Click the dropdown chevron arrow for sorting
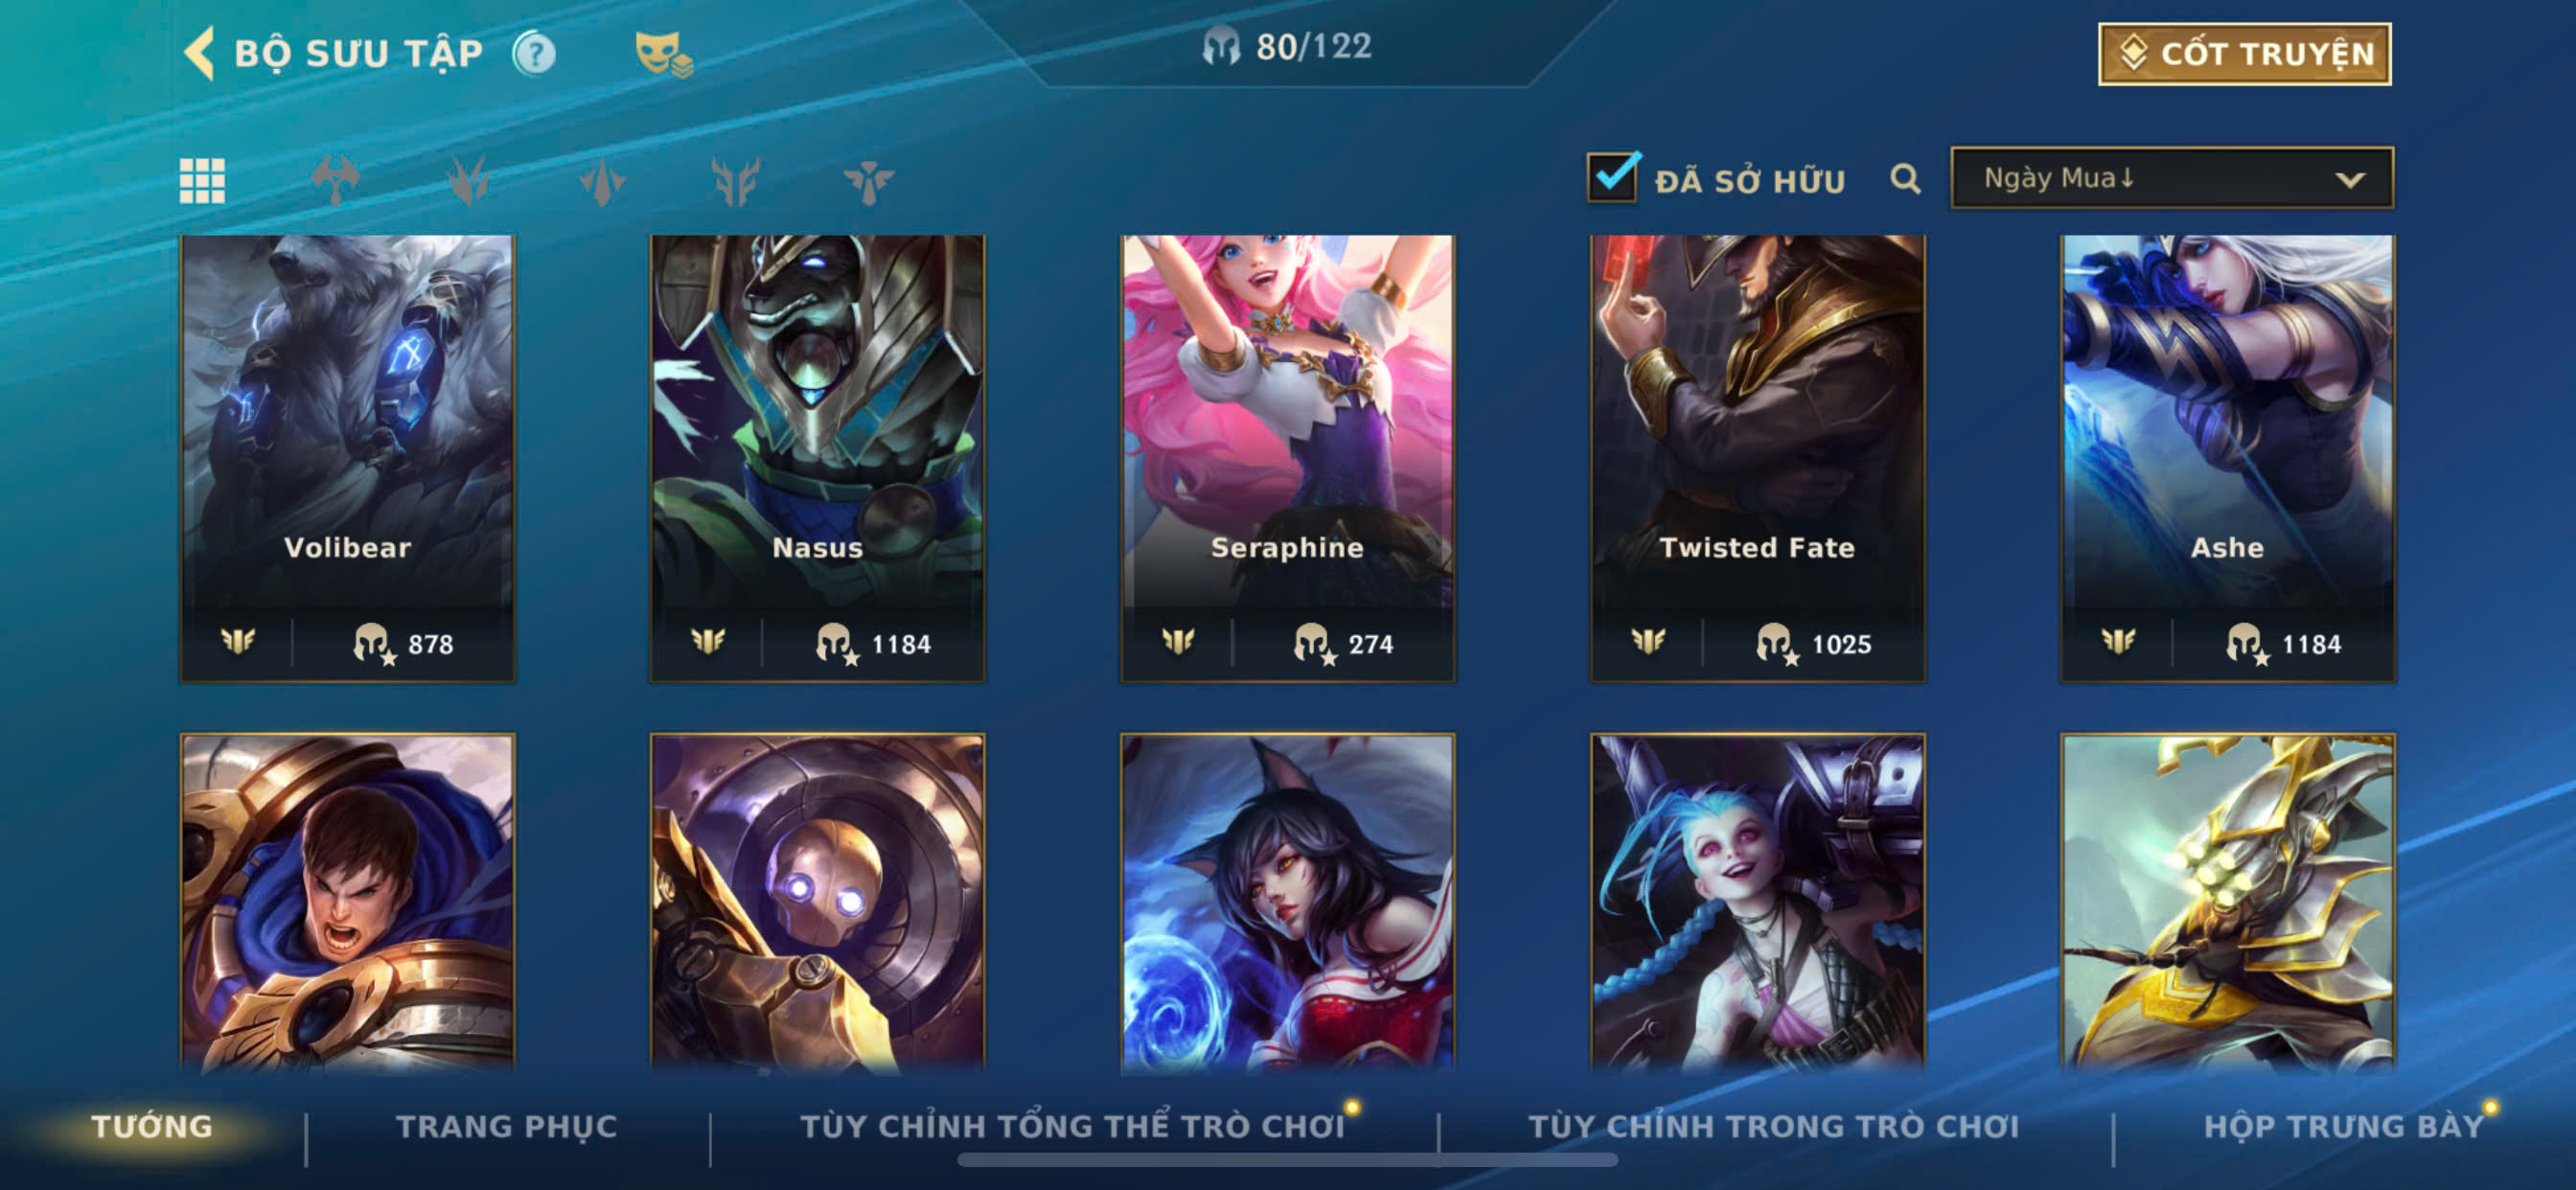 click(2350, 180)
